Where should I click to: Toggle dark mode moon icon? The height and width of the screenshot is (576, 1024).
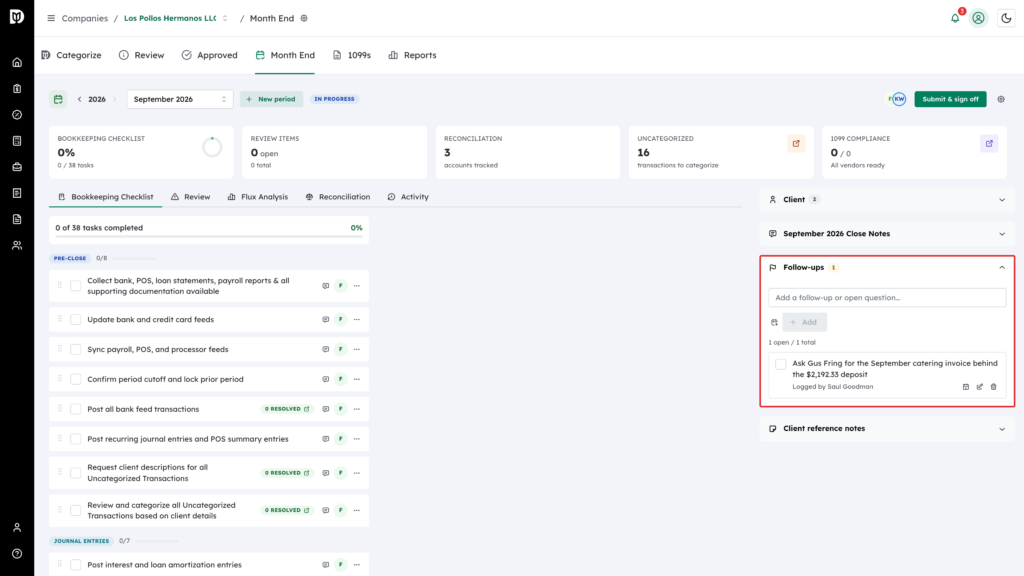click(1006, 18)
